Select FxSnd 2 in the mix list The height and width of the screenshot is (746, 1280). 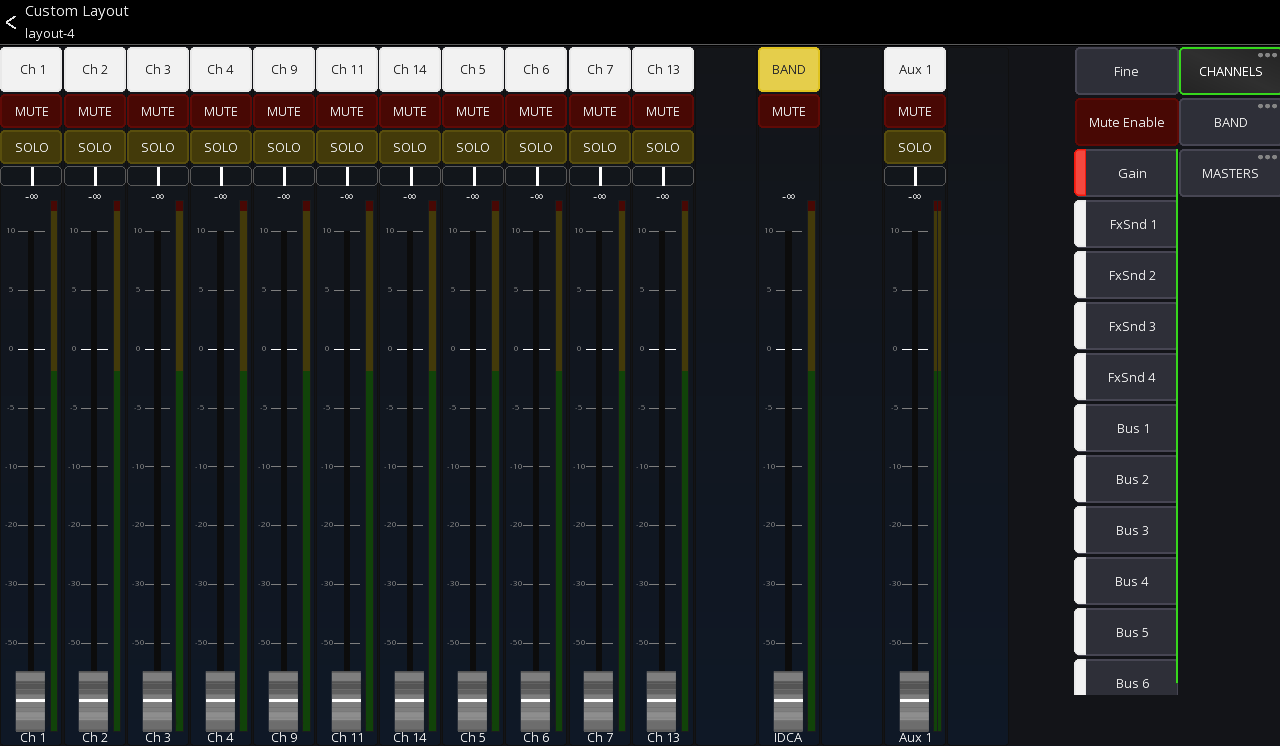click(1126, 275)
